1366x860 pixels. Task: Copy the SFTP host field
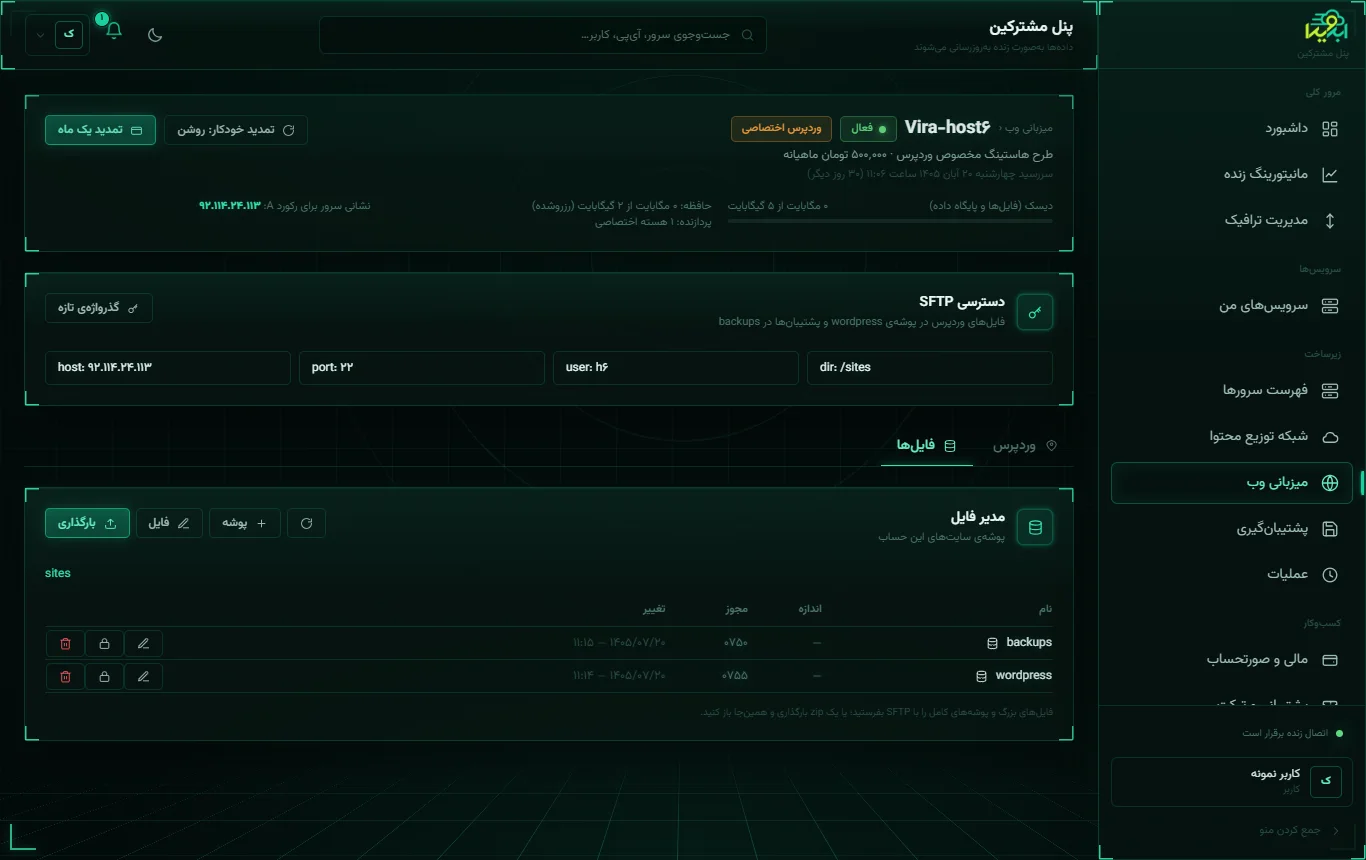point(168,367)
